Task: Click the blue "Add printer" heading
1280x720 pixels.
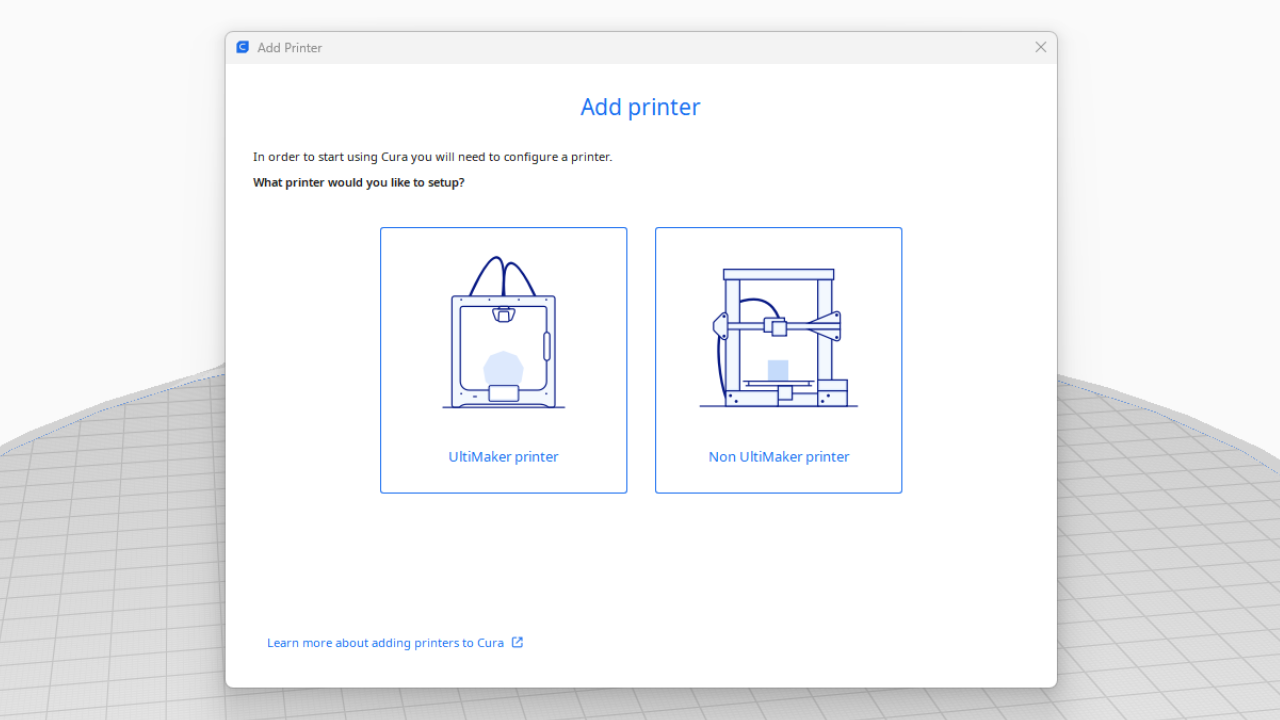Action: [640, 107]
